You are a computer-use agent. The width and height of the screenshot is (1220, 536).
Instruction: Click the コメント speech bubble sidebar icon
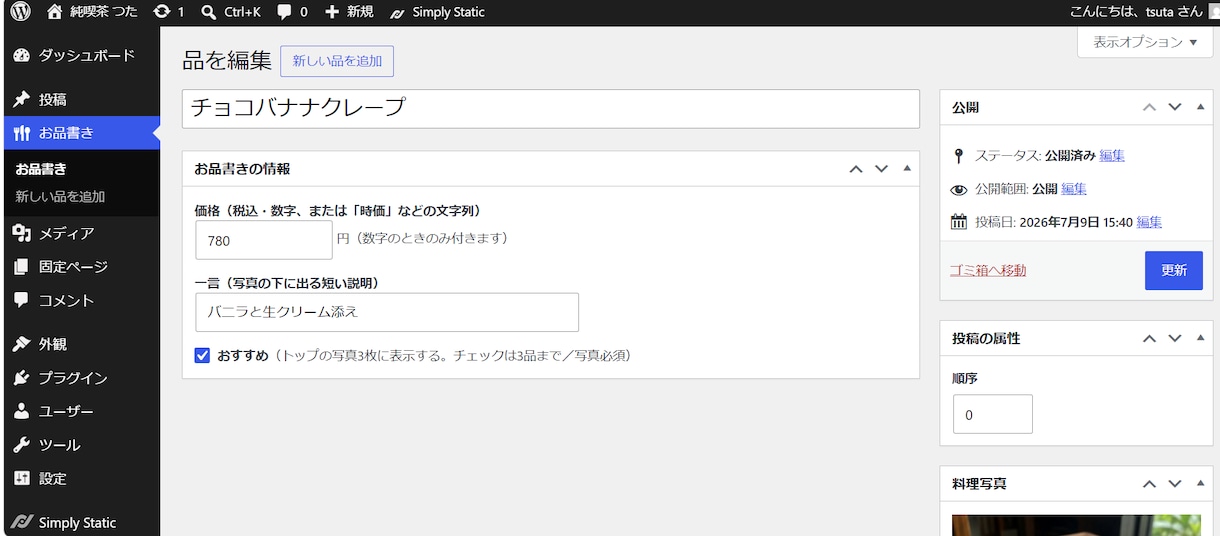22,300
